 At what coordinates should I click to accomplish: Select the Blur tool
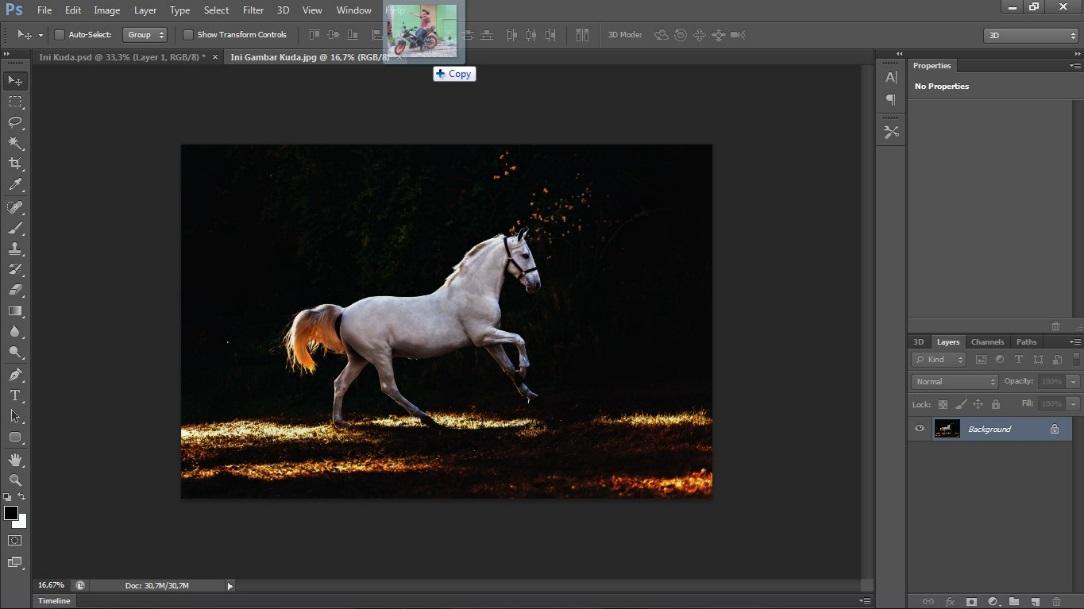(15, 332)
